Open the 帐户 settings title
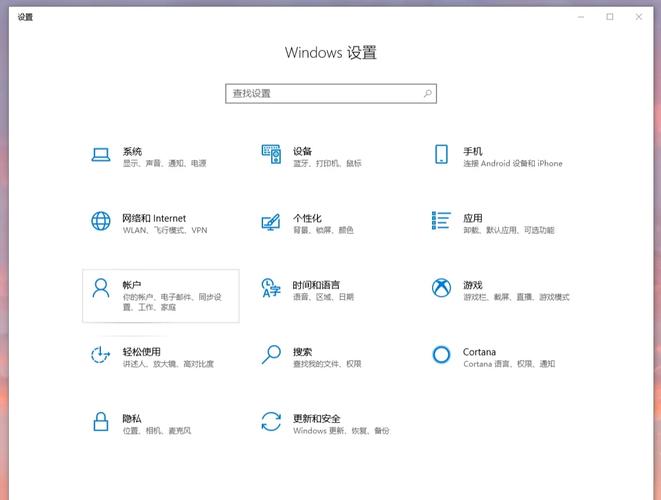The height and width of the screenshot is (500, 661). pyautogui.click(x=132, y=285)
